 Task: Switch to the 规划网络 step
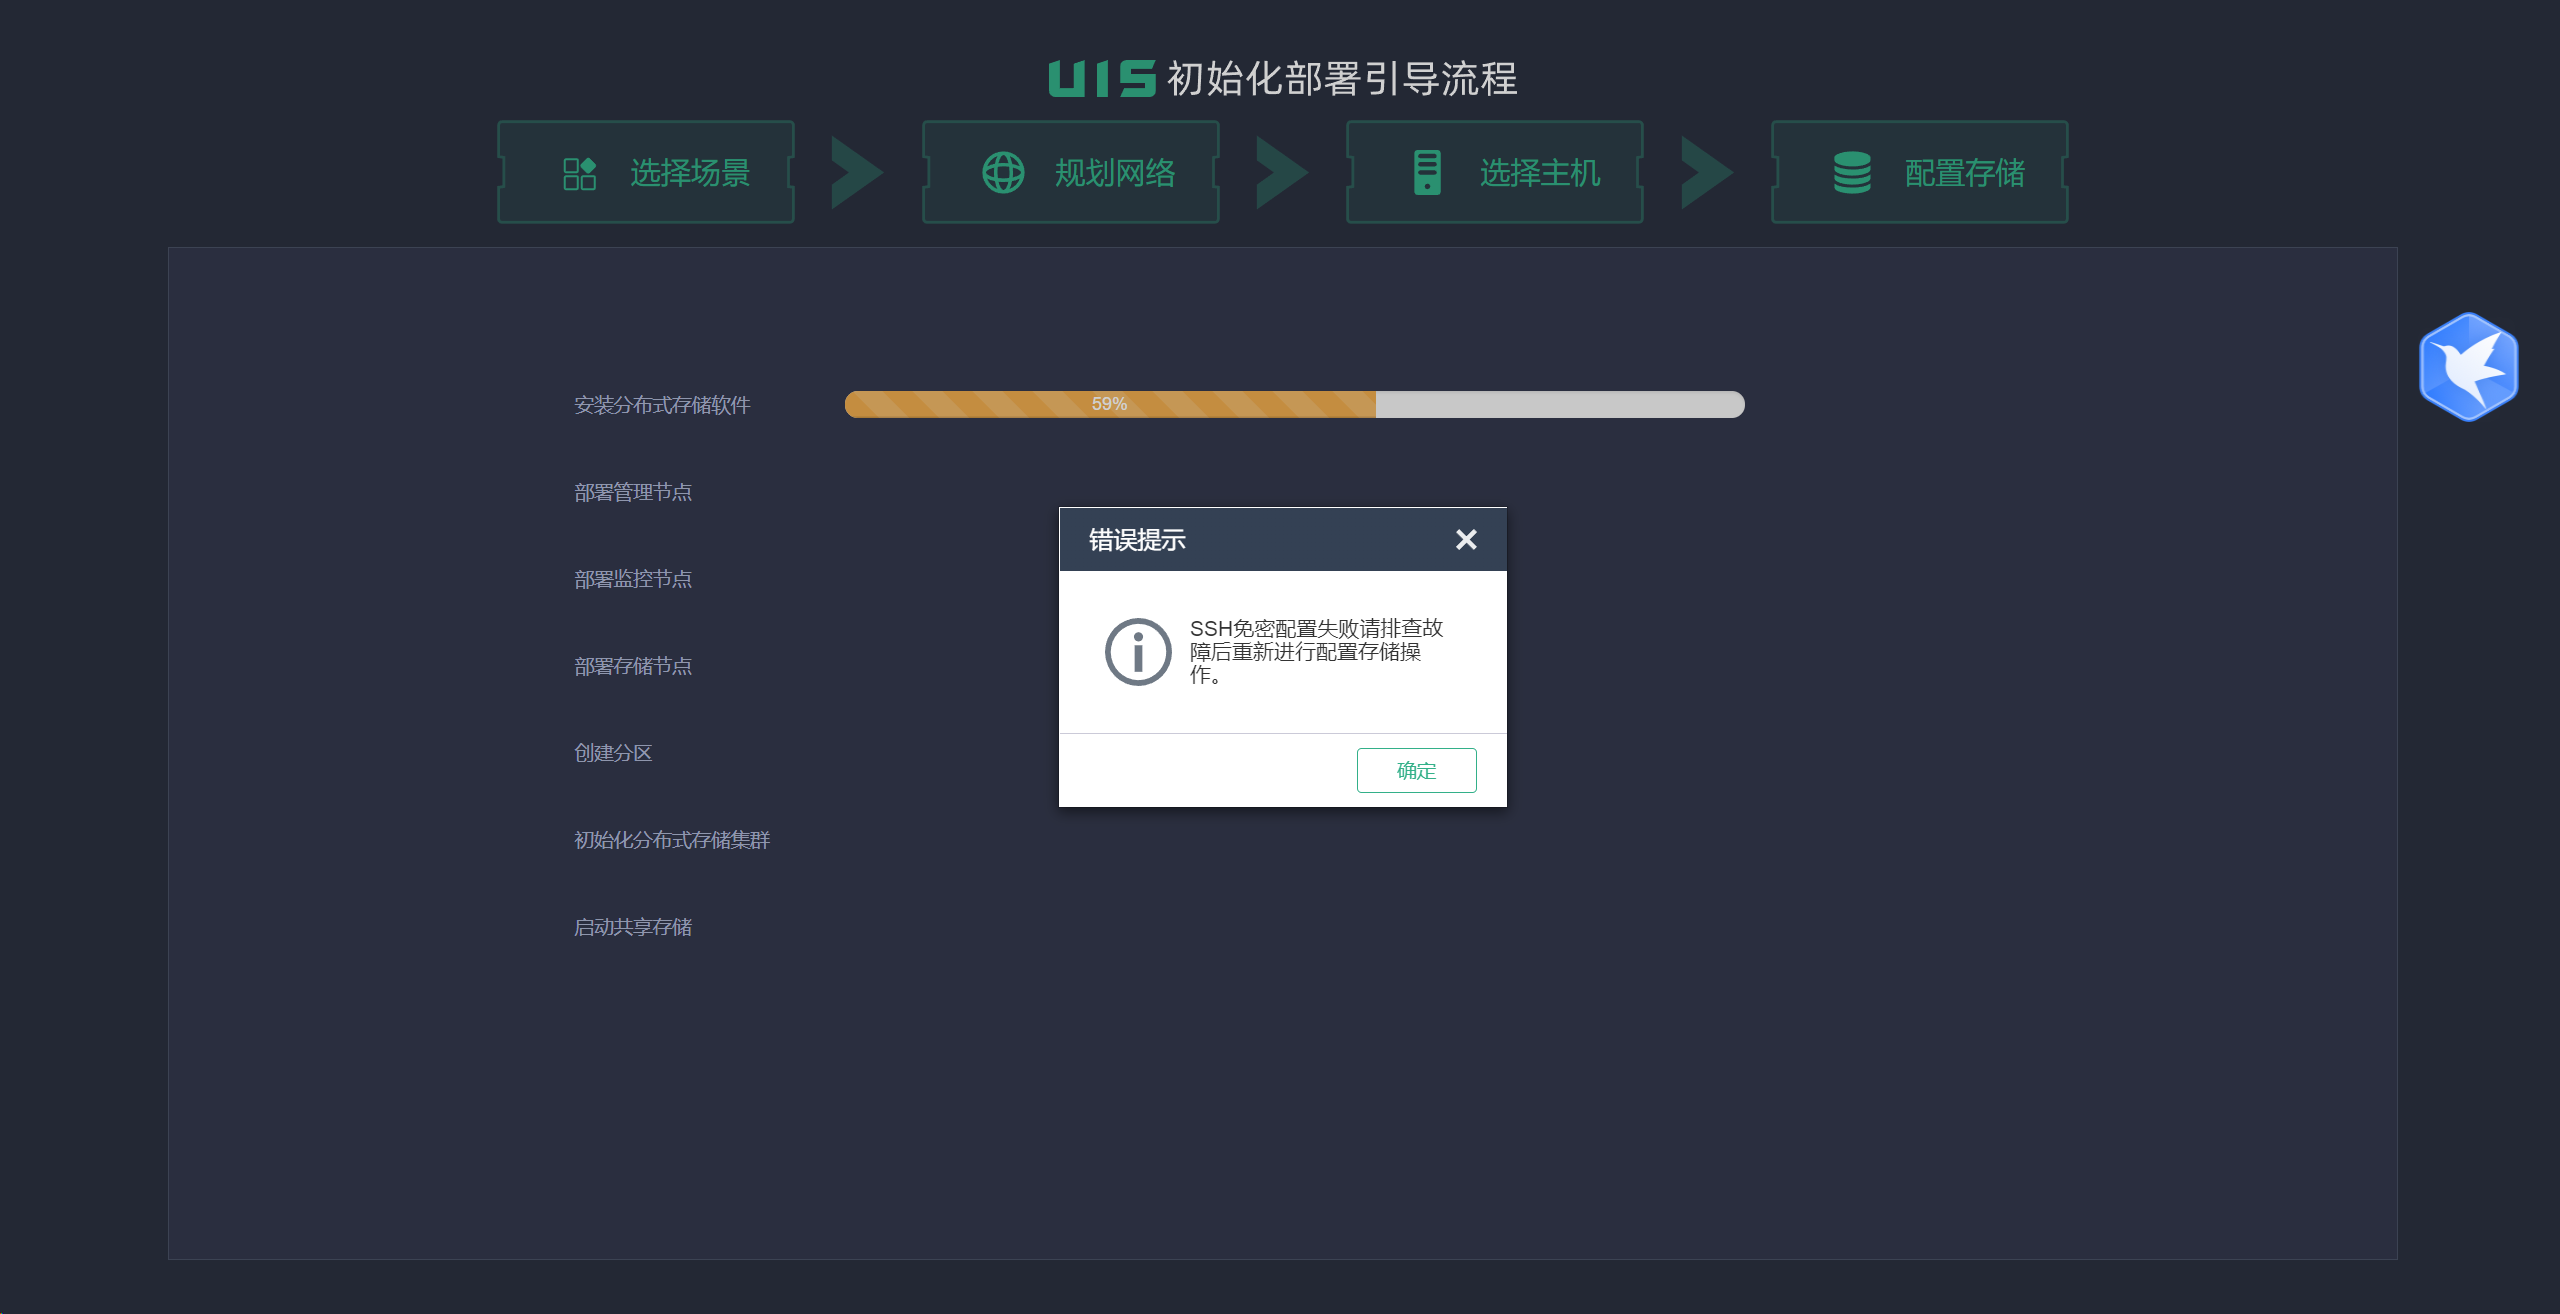tap(1114, 173)
